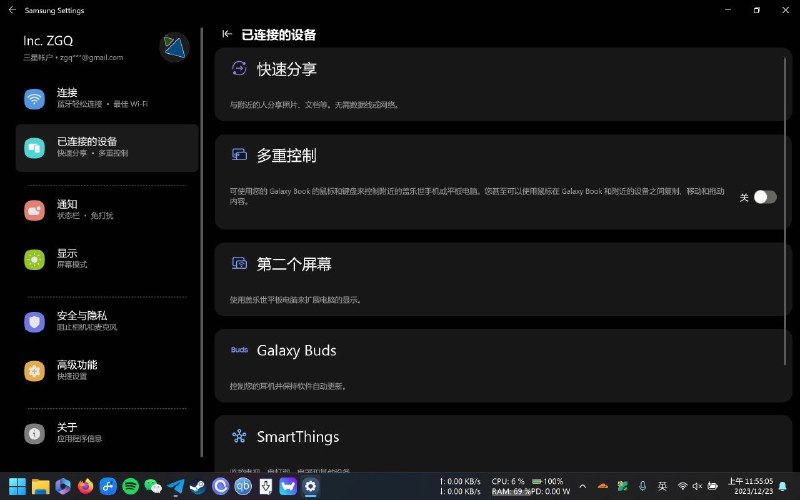The height and width of the screenshot is (500, 800).
Task: Click the 阻止相机和麦克风 subtitle
Action: point(87,327)
